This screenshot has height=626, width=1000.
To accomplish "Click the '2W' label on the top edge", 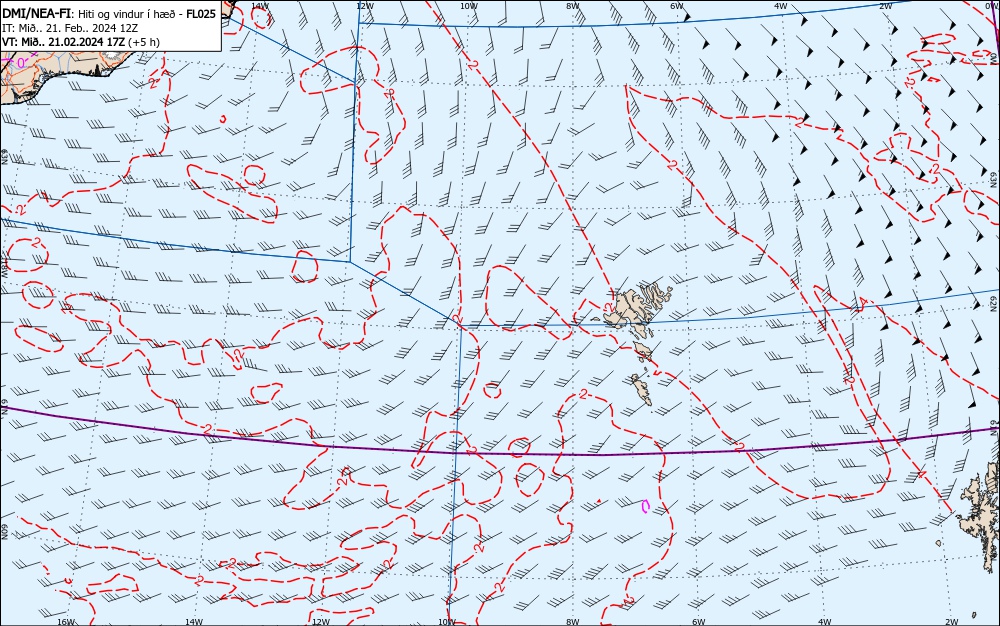I will tap(885, 6).
